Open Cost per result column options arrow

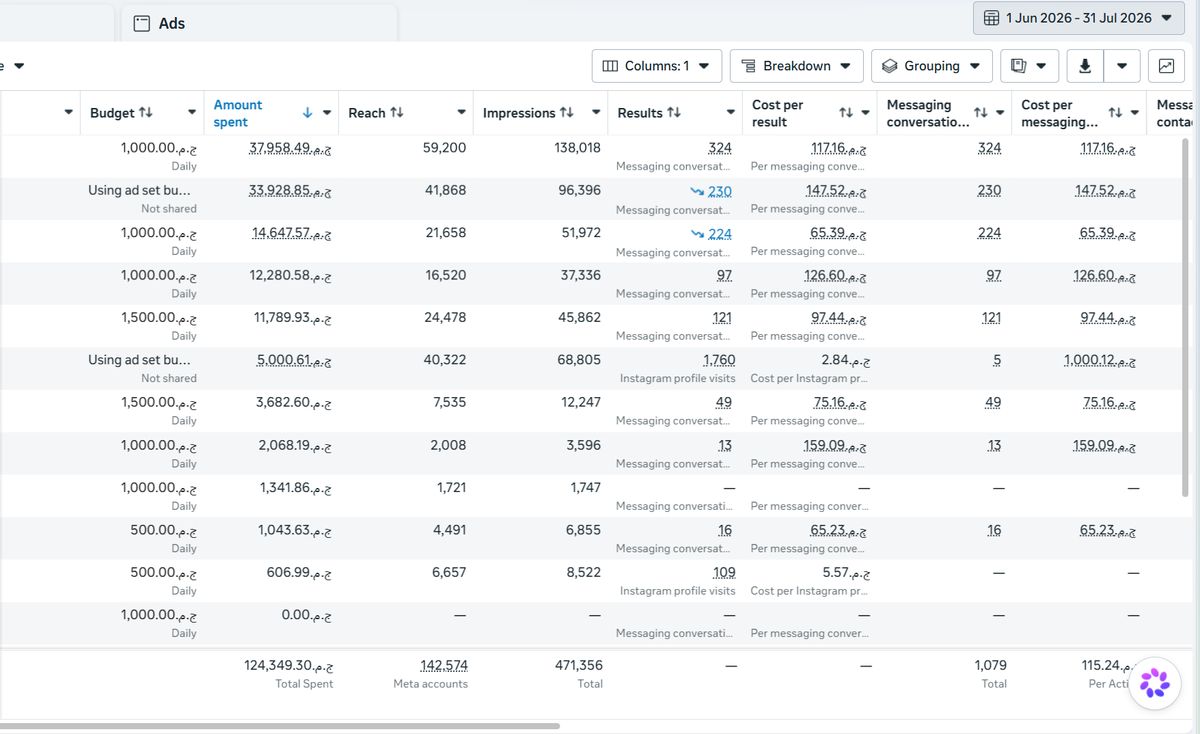[865, 113]
